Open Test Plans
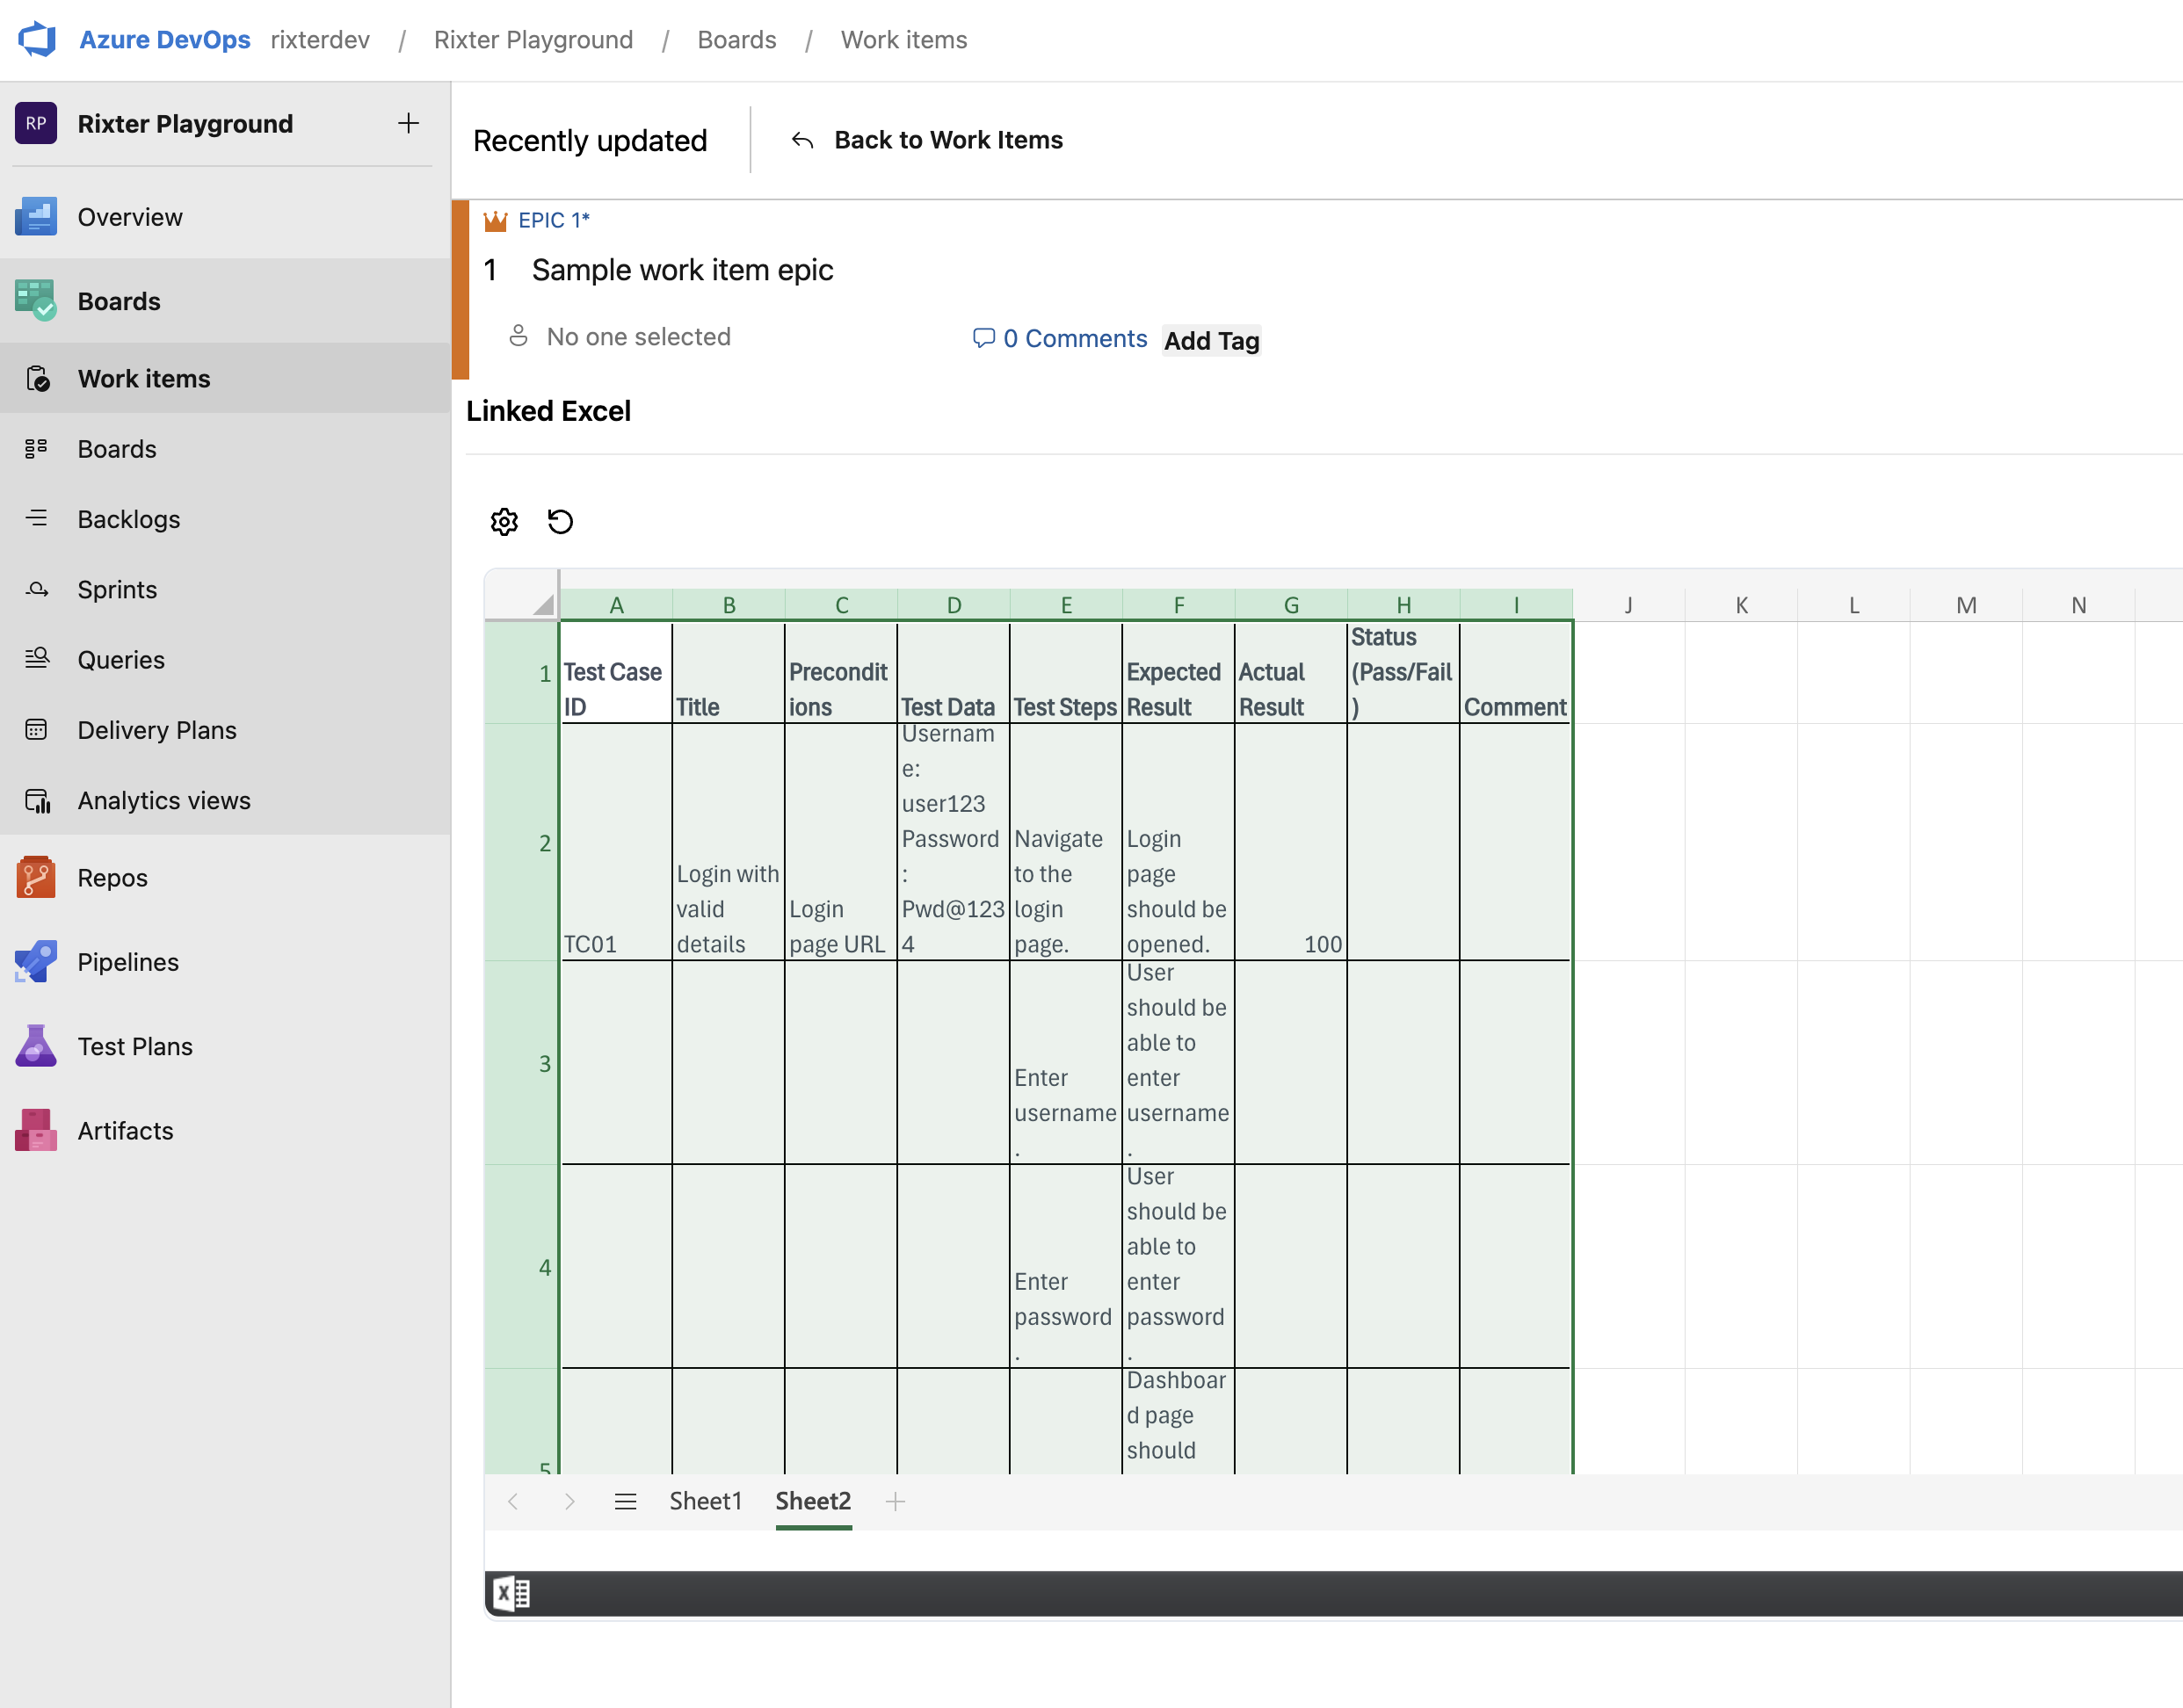The height and width of the screenshot is (1708, 2183). pos(134,1046)
